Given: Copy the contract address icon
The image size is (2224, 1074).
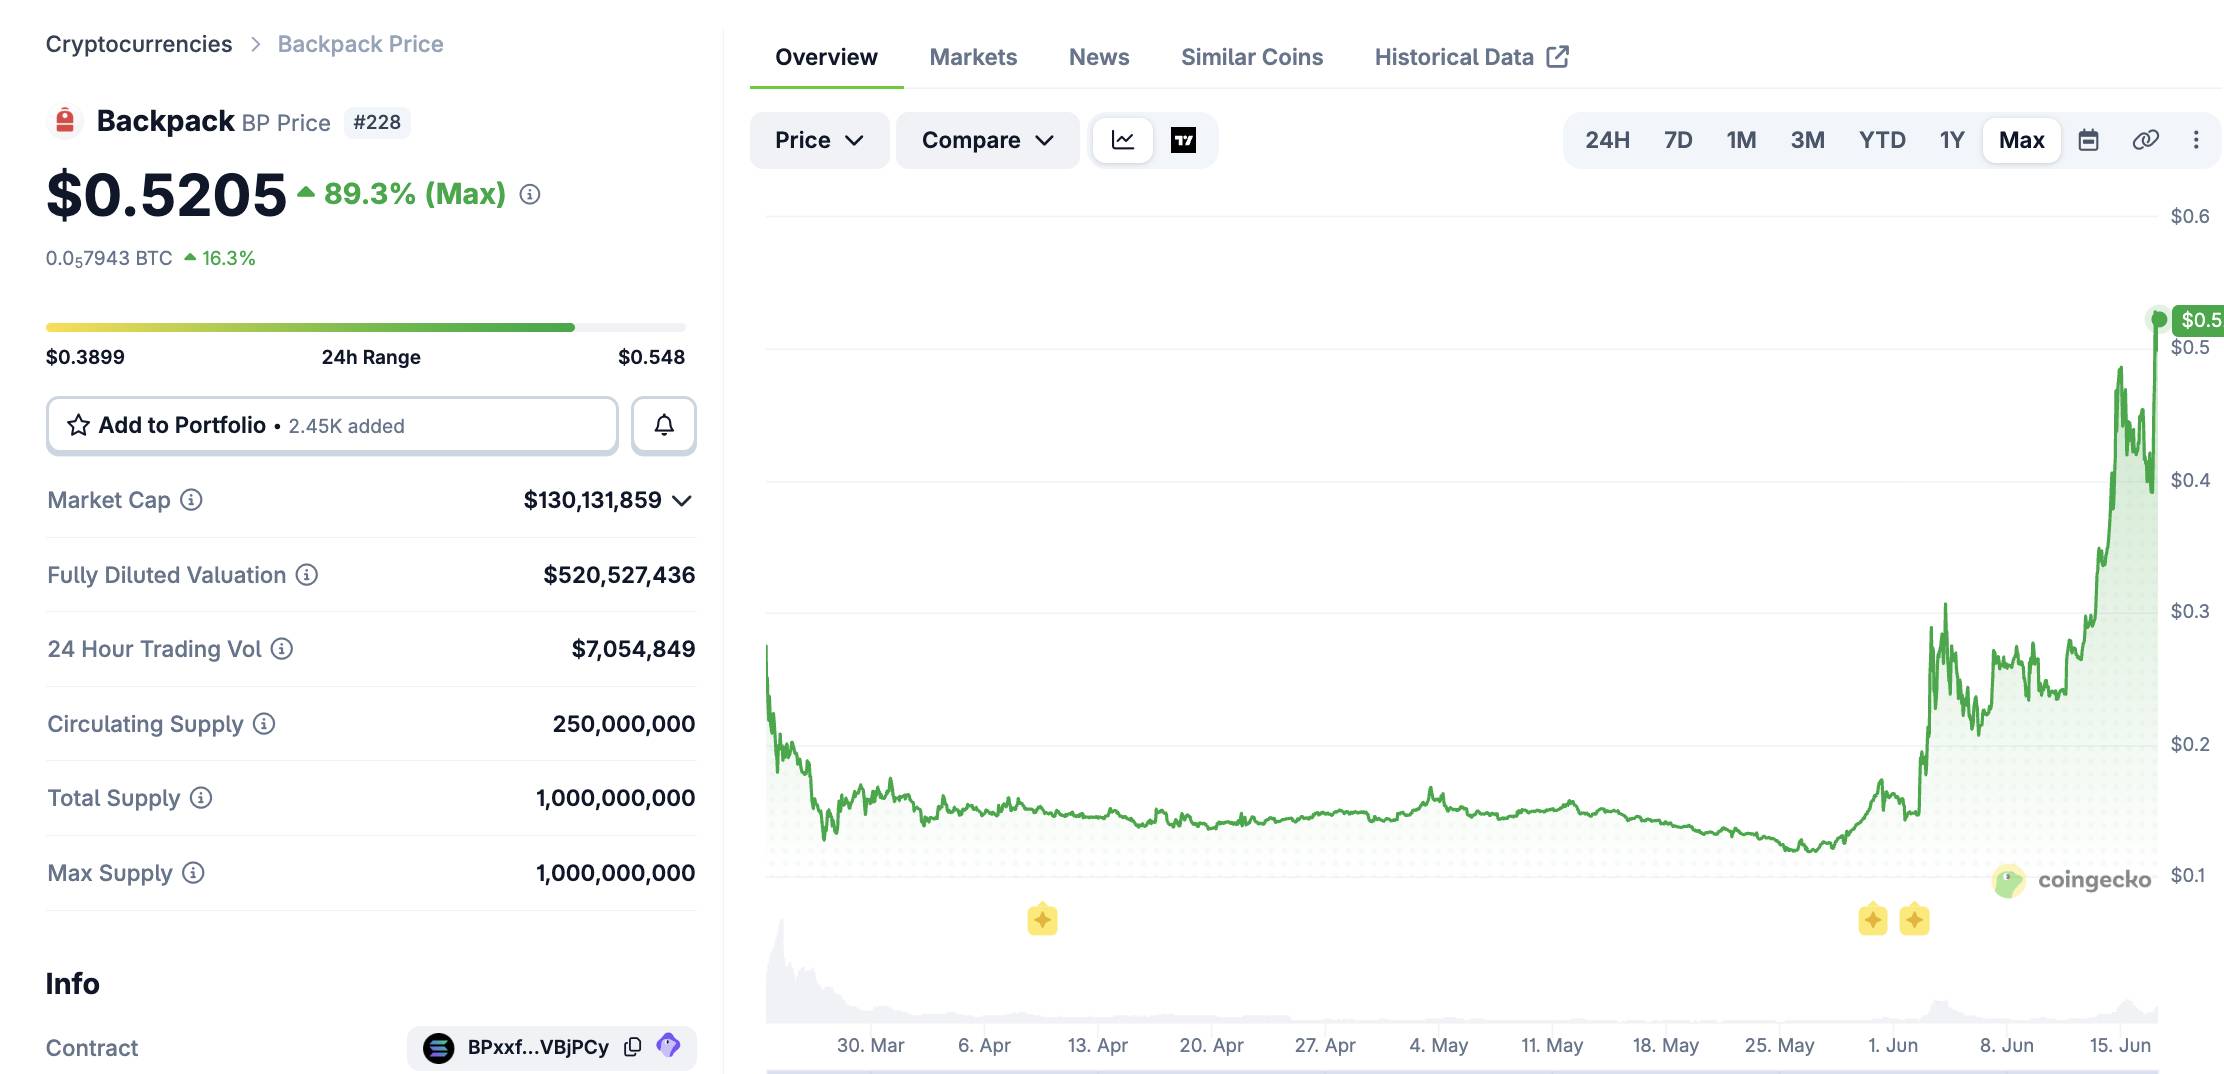Looking at the screenshot, I should click(x=632, y=1047).
